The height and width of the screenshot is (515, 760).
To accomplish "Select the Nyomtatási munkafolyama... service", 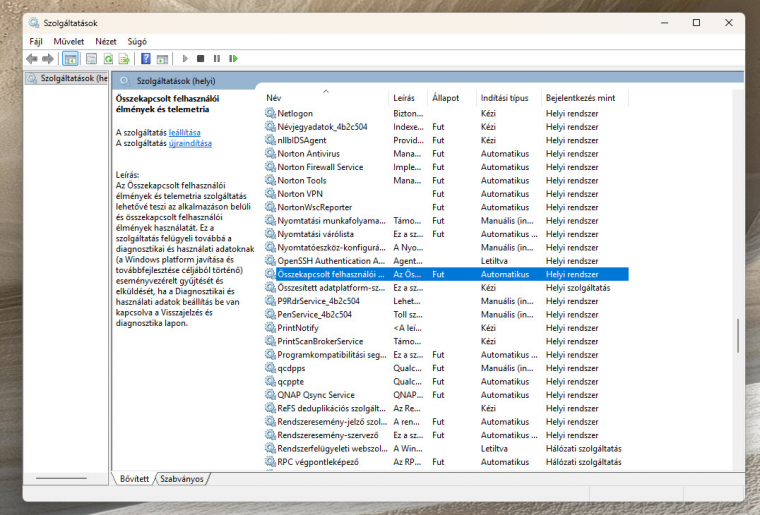I will click(446, 220).
